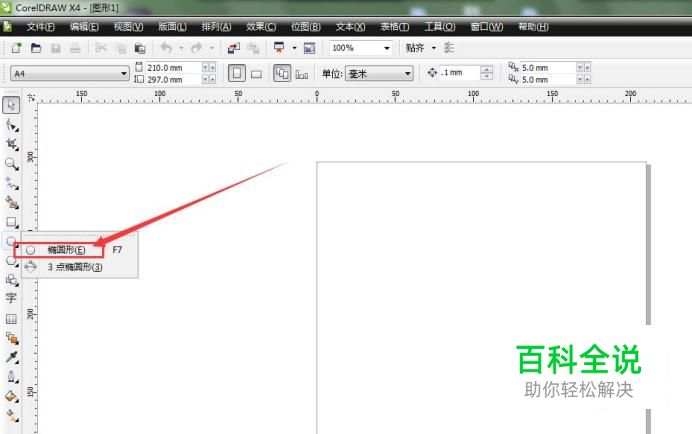Select the Rectangle tool
Screen dimensions: 692x434
point(11,222)
